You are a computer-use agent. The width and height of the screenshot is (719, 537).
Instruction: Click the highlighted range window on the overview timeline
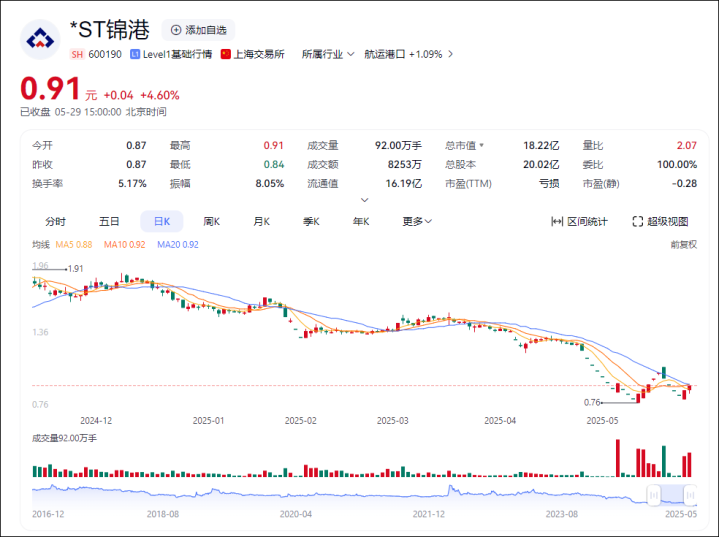click(672, 495)
